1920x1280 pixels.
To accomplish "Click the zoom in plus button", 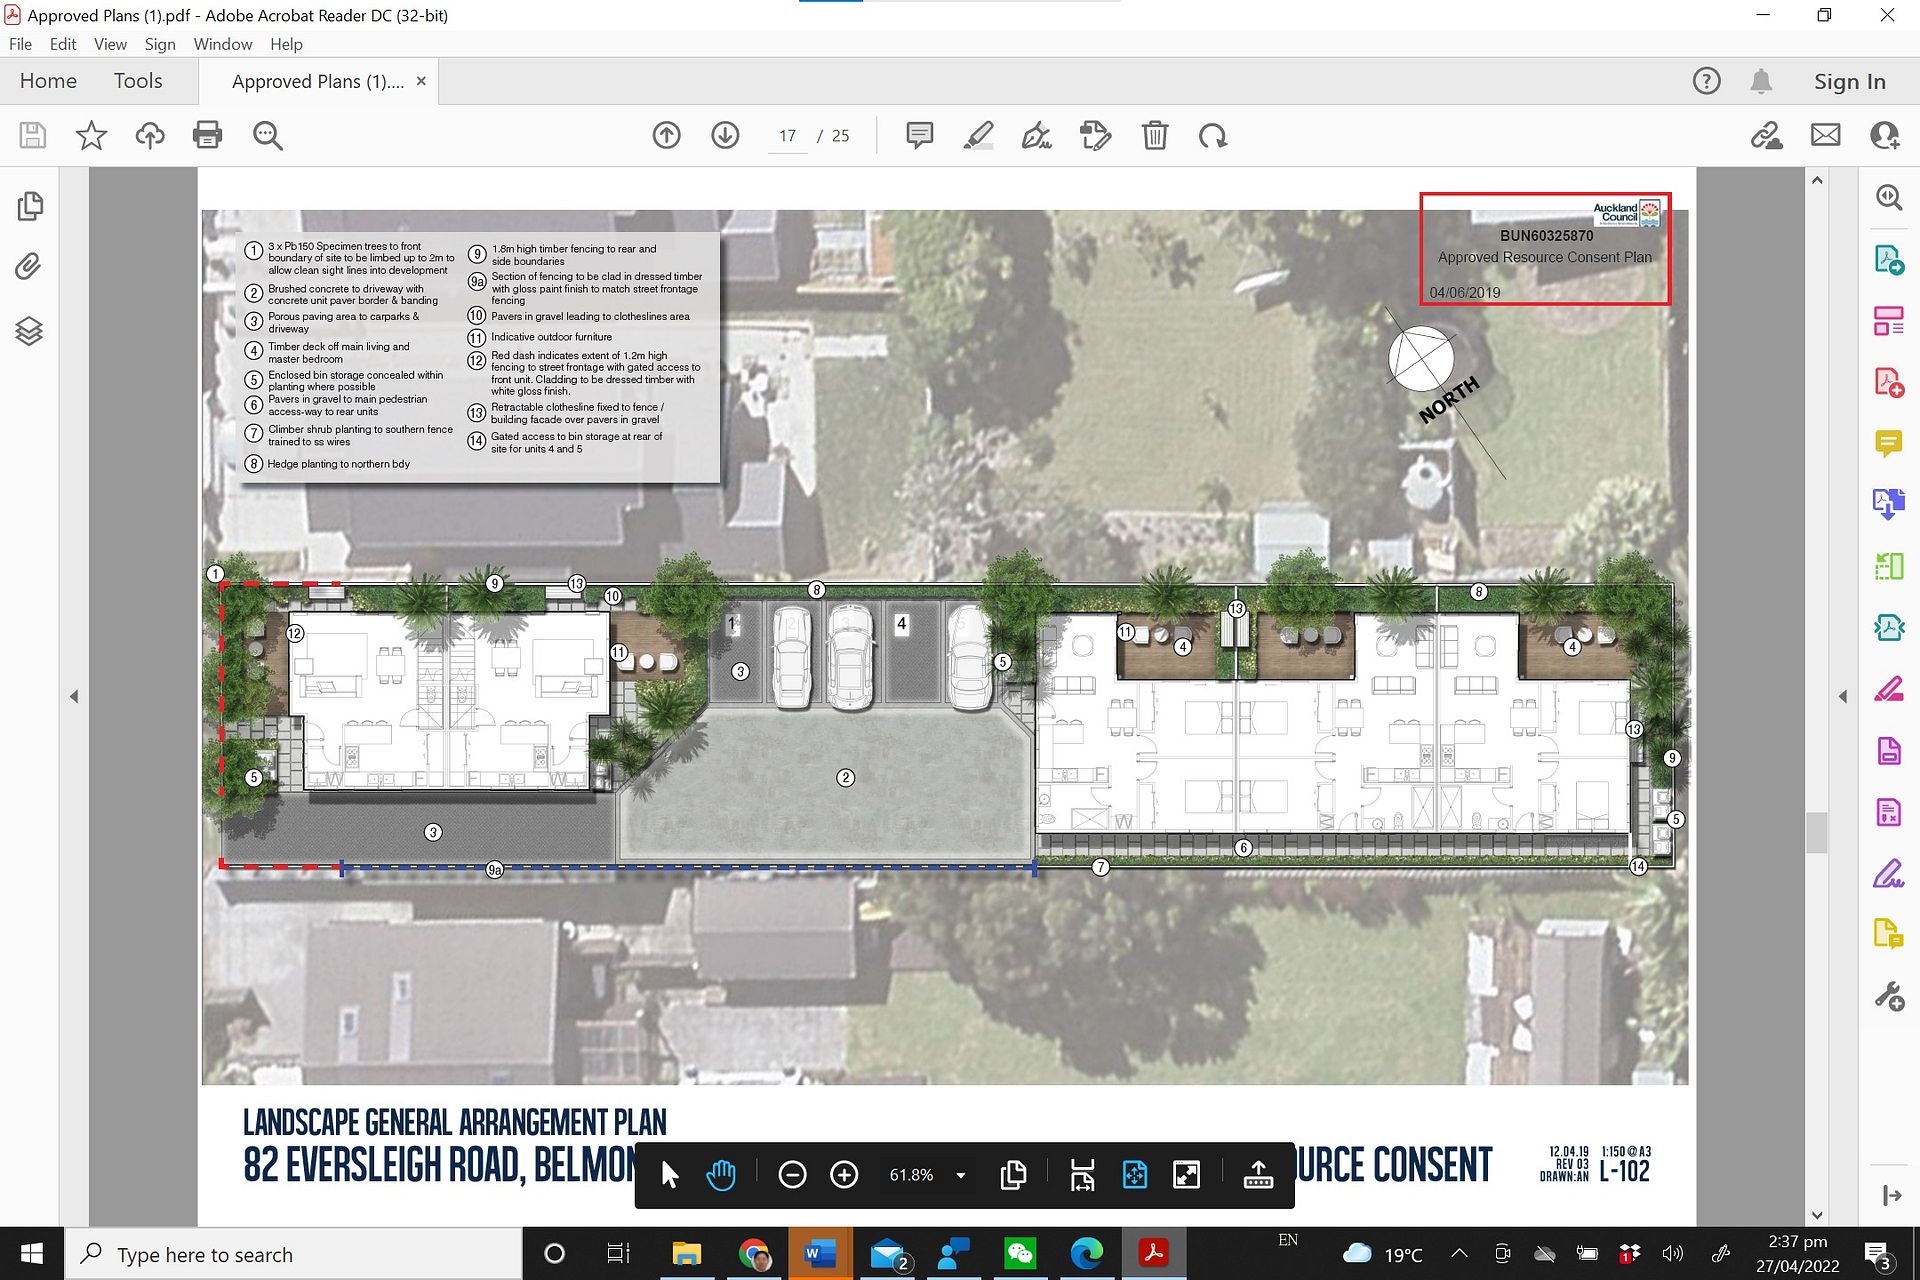I will tap(844, 1175).
